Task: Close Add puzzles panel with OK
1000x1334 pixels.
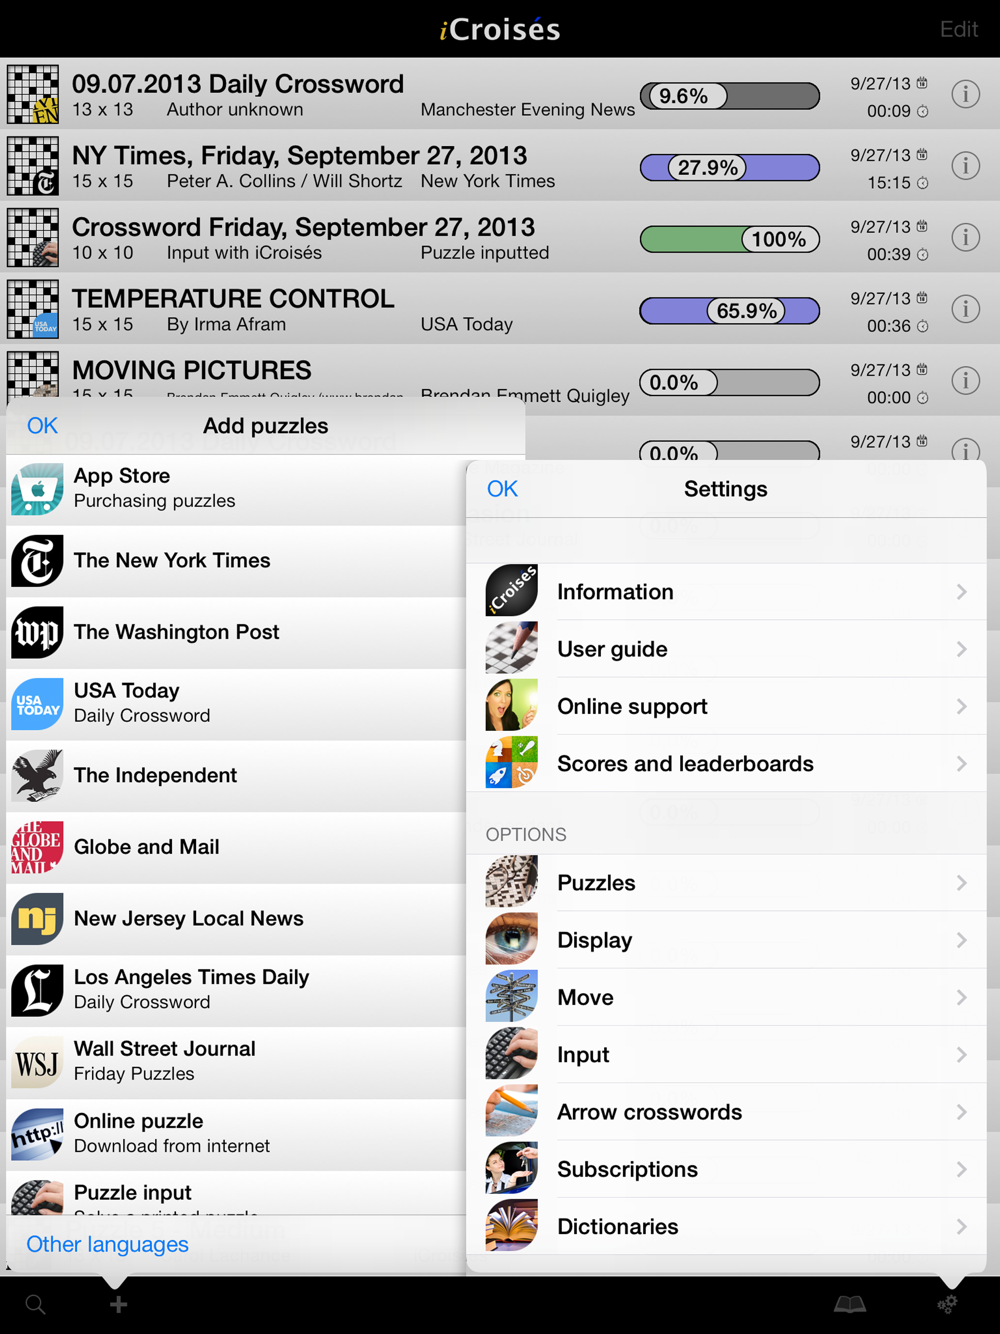Action: pyautogui.click(x=42, y=426)
